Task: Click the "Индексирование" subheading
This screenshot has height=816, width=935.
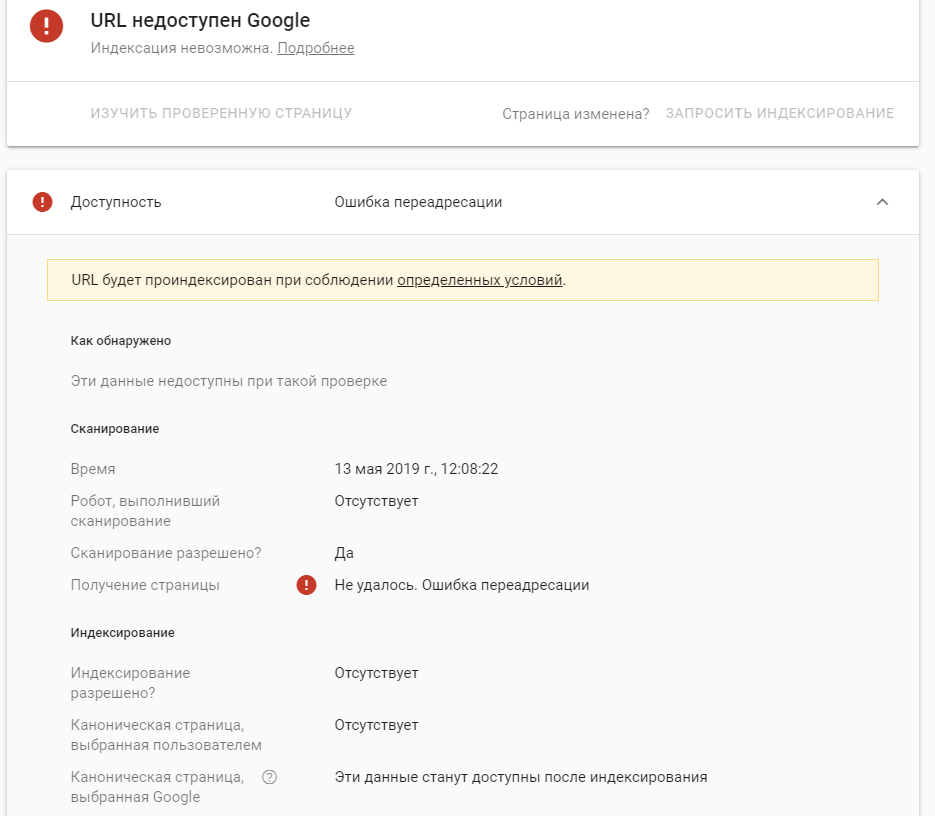Action: [123, 632]
